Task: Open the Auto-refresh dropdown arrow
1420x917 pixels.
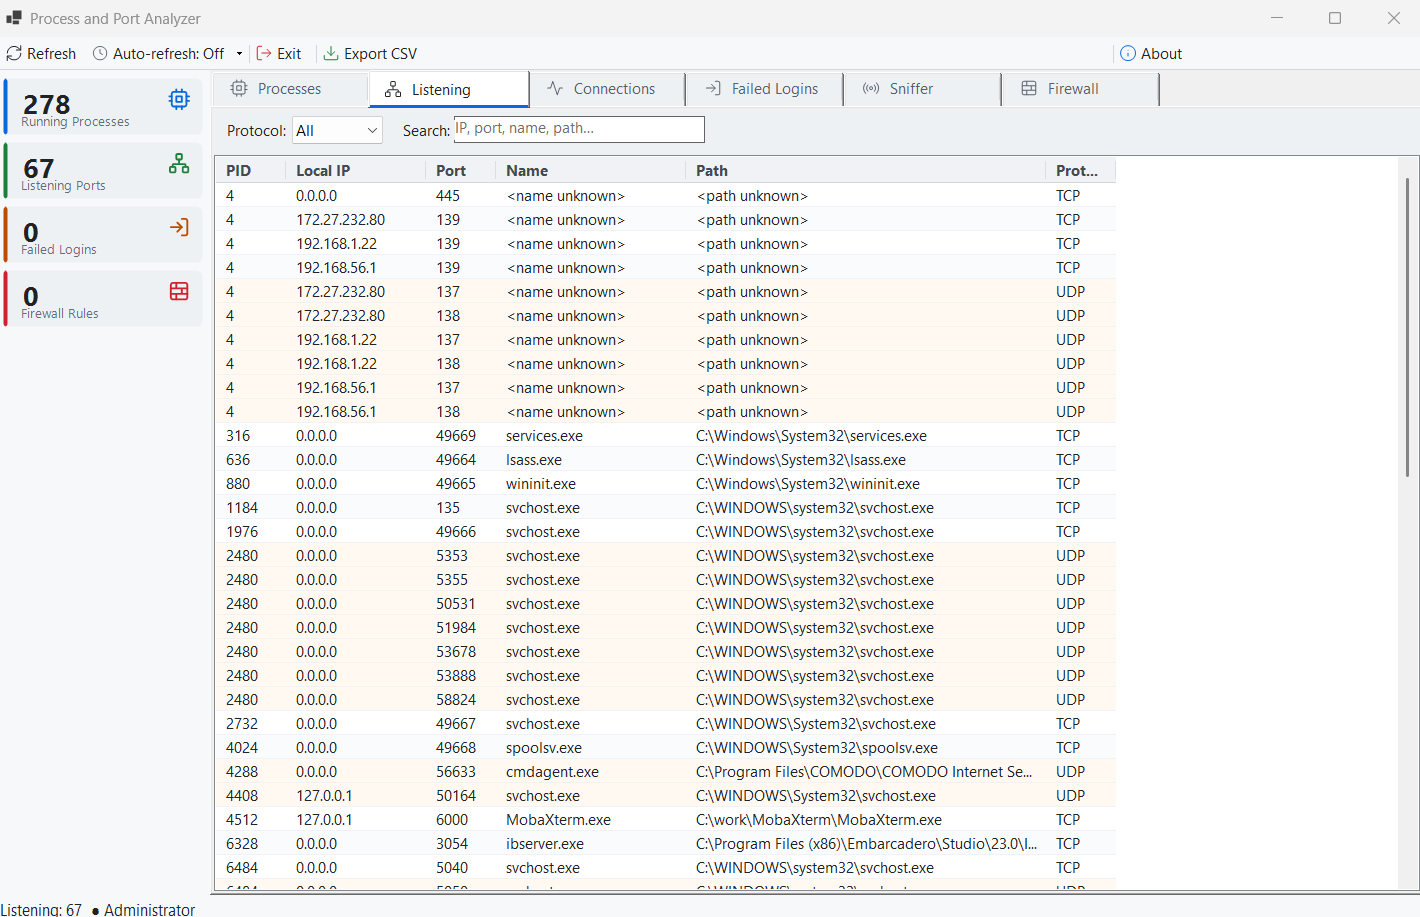Action: pos(239,54)
